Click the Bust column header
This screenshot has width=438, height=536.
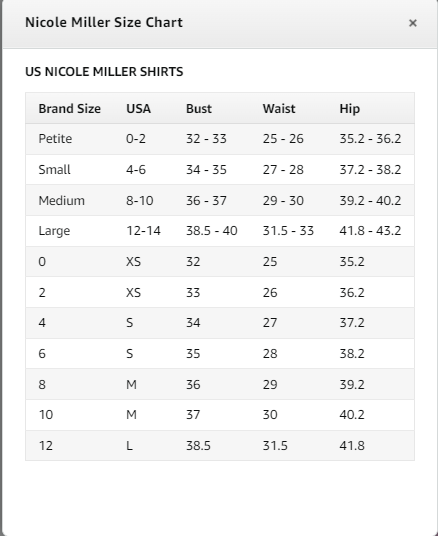pyautogui.click(x=199, y=109)
